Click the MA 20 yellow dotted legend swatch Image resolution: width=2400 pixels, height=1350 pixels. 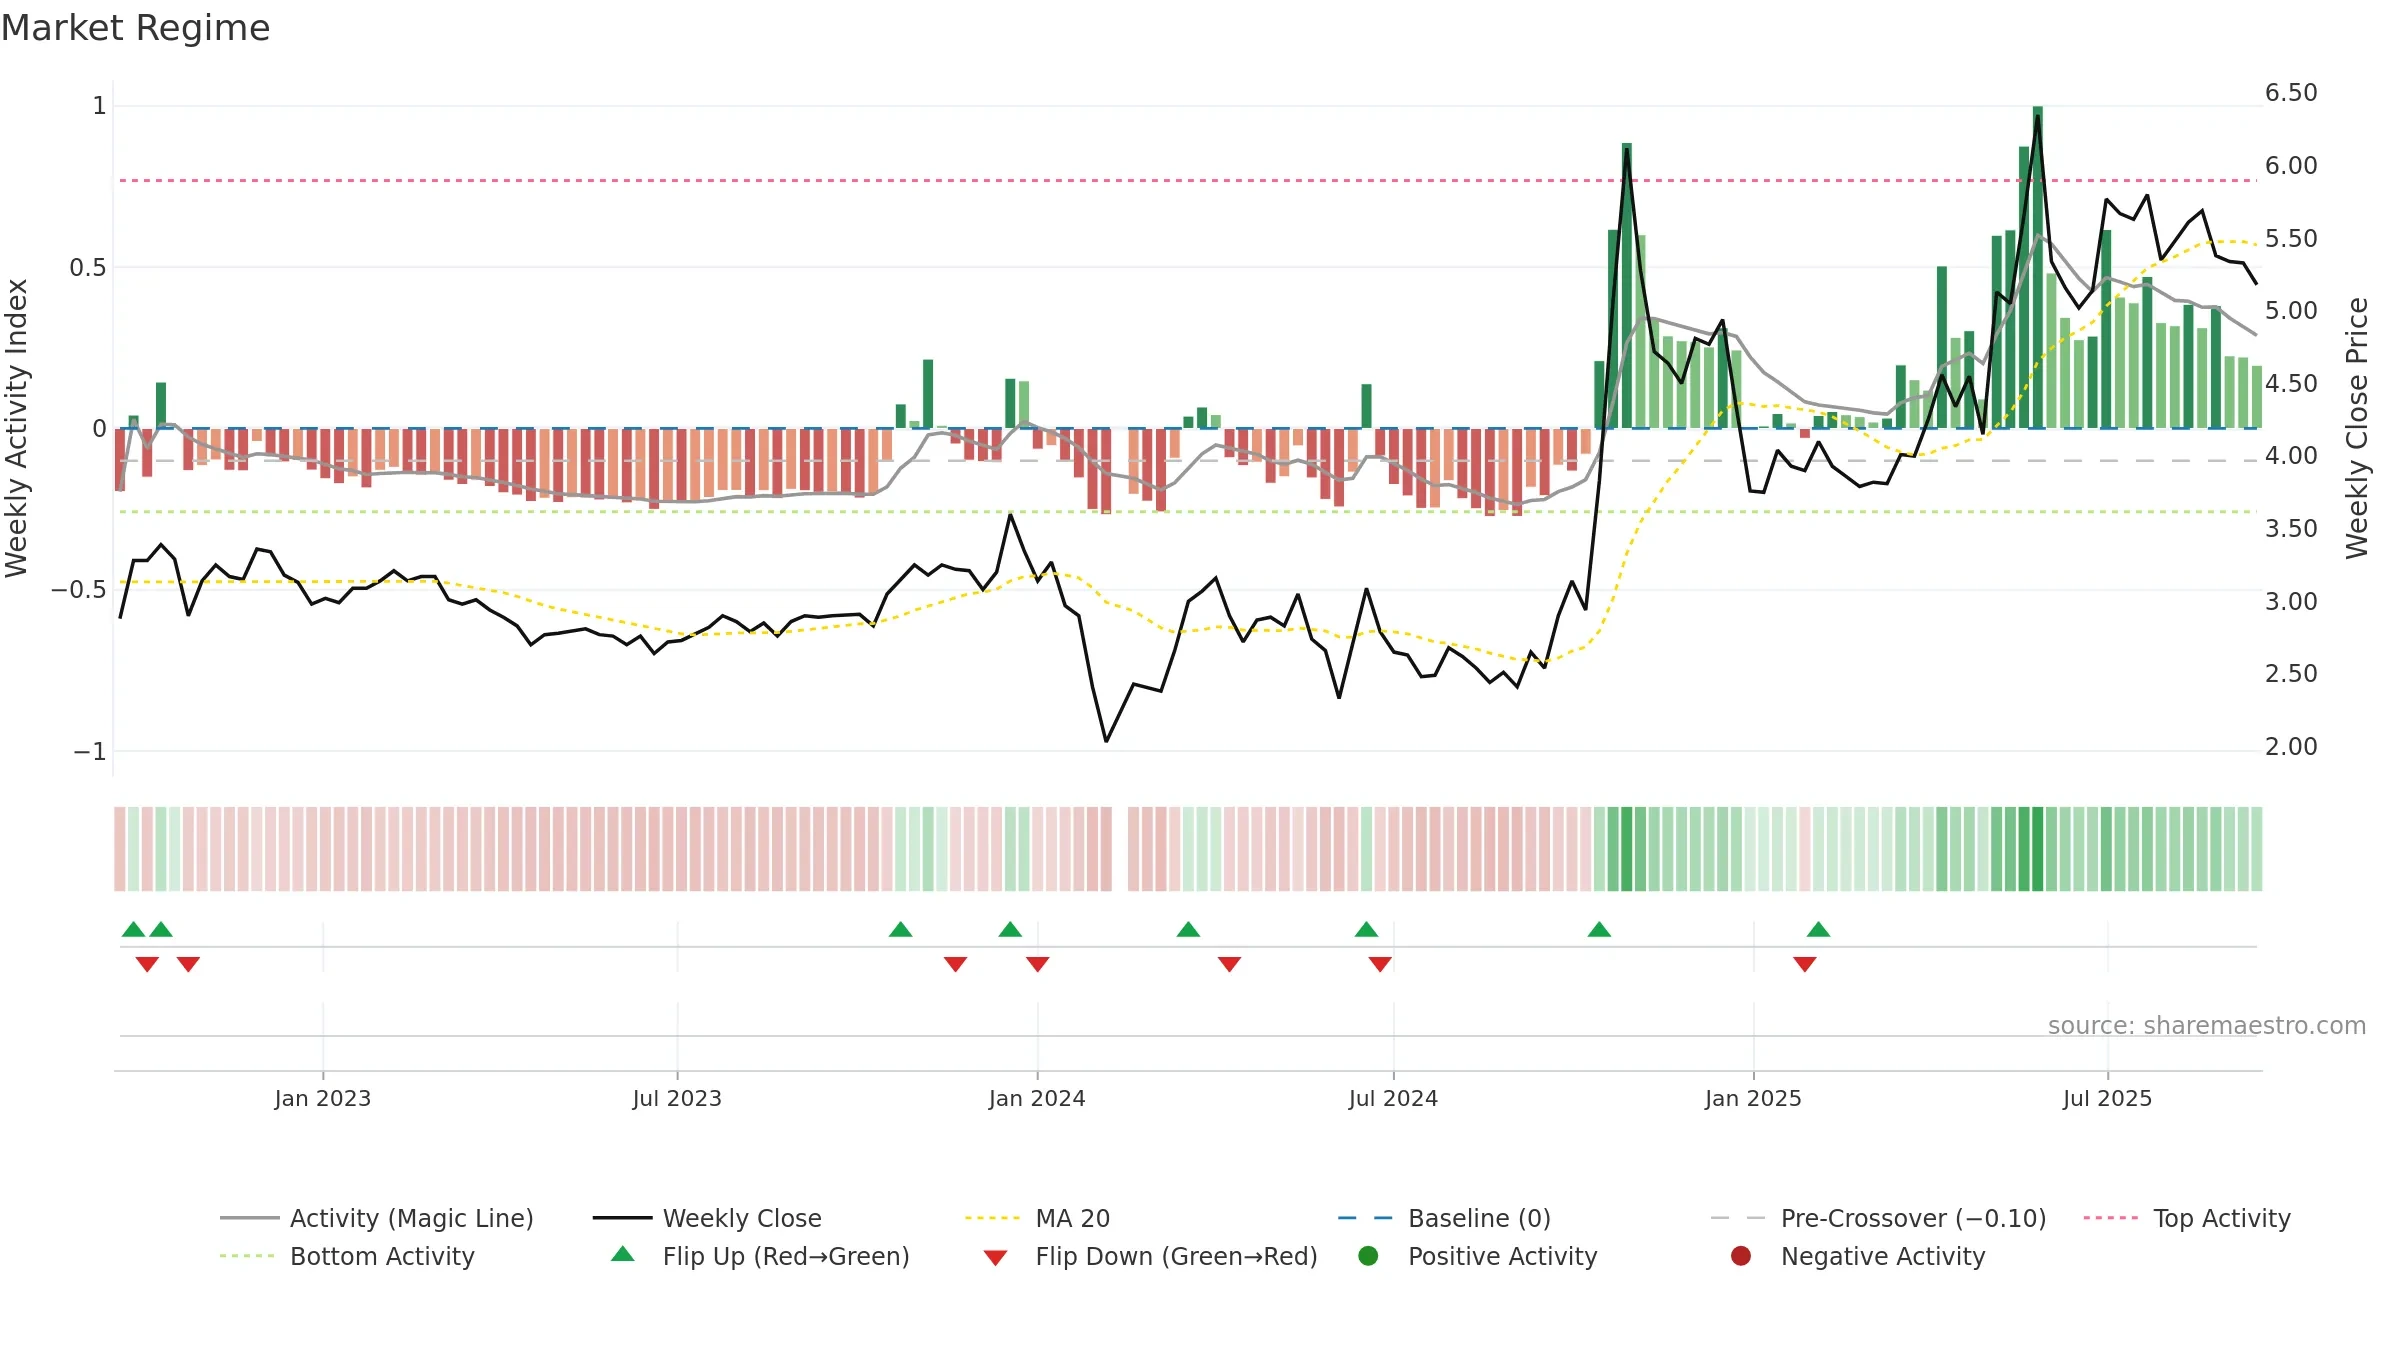coord(992,1218)
